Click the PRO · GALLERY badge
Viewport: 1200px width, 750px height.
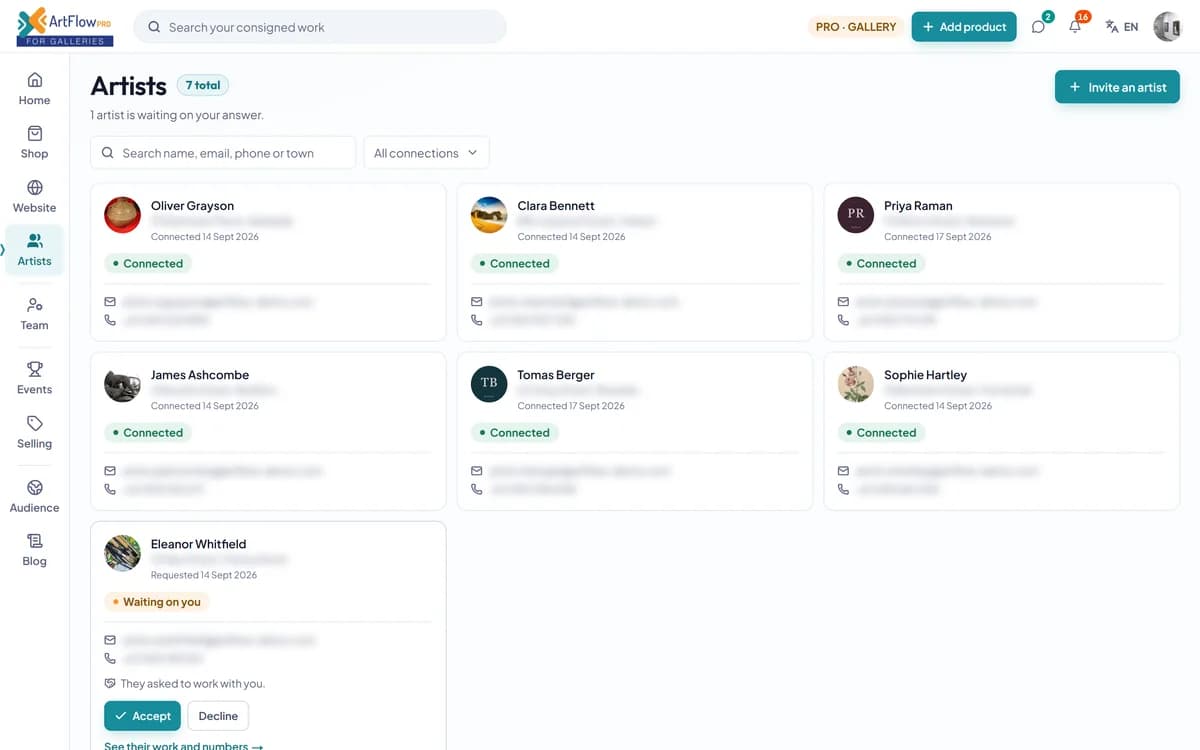(x=856, y=27)
